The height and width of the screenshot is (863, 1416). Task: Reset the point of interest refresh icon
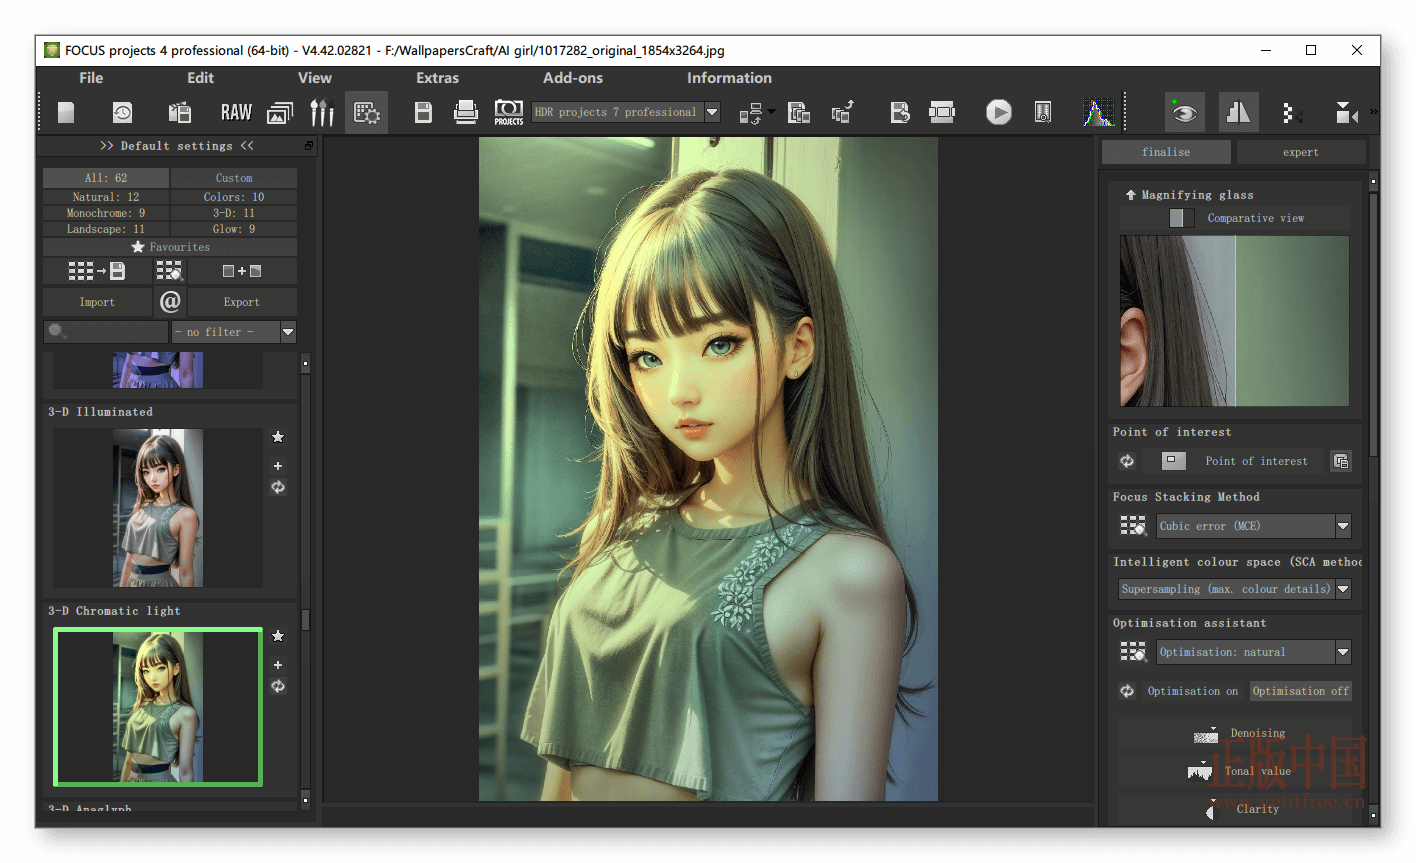point(1127,461)
